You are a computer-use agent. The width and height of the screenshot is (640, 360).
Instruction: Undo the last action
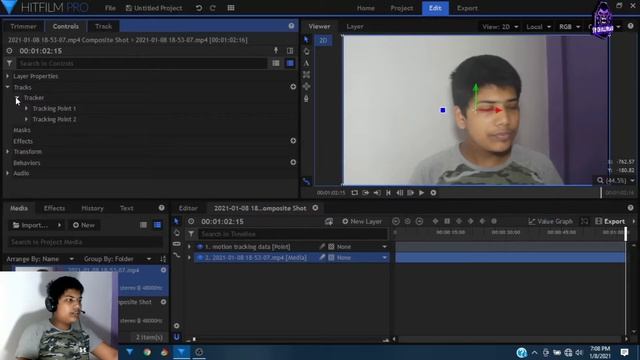[x=199, y=8]
